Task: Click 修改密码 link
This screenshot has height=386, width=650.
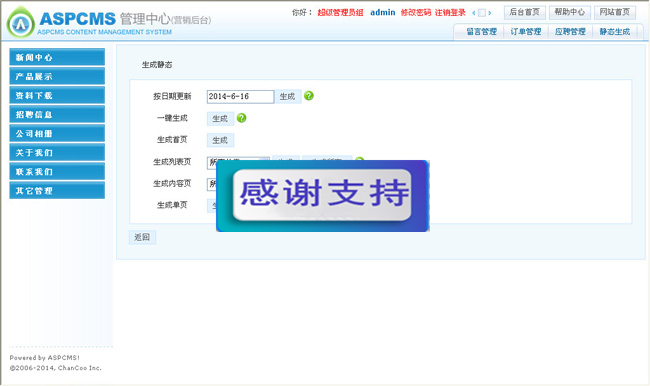Action: (416, 12)
